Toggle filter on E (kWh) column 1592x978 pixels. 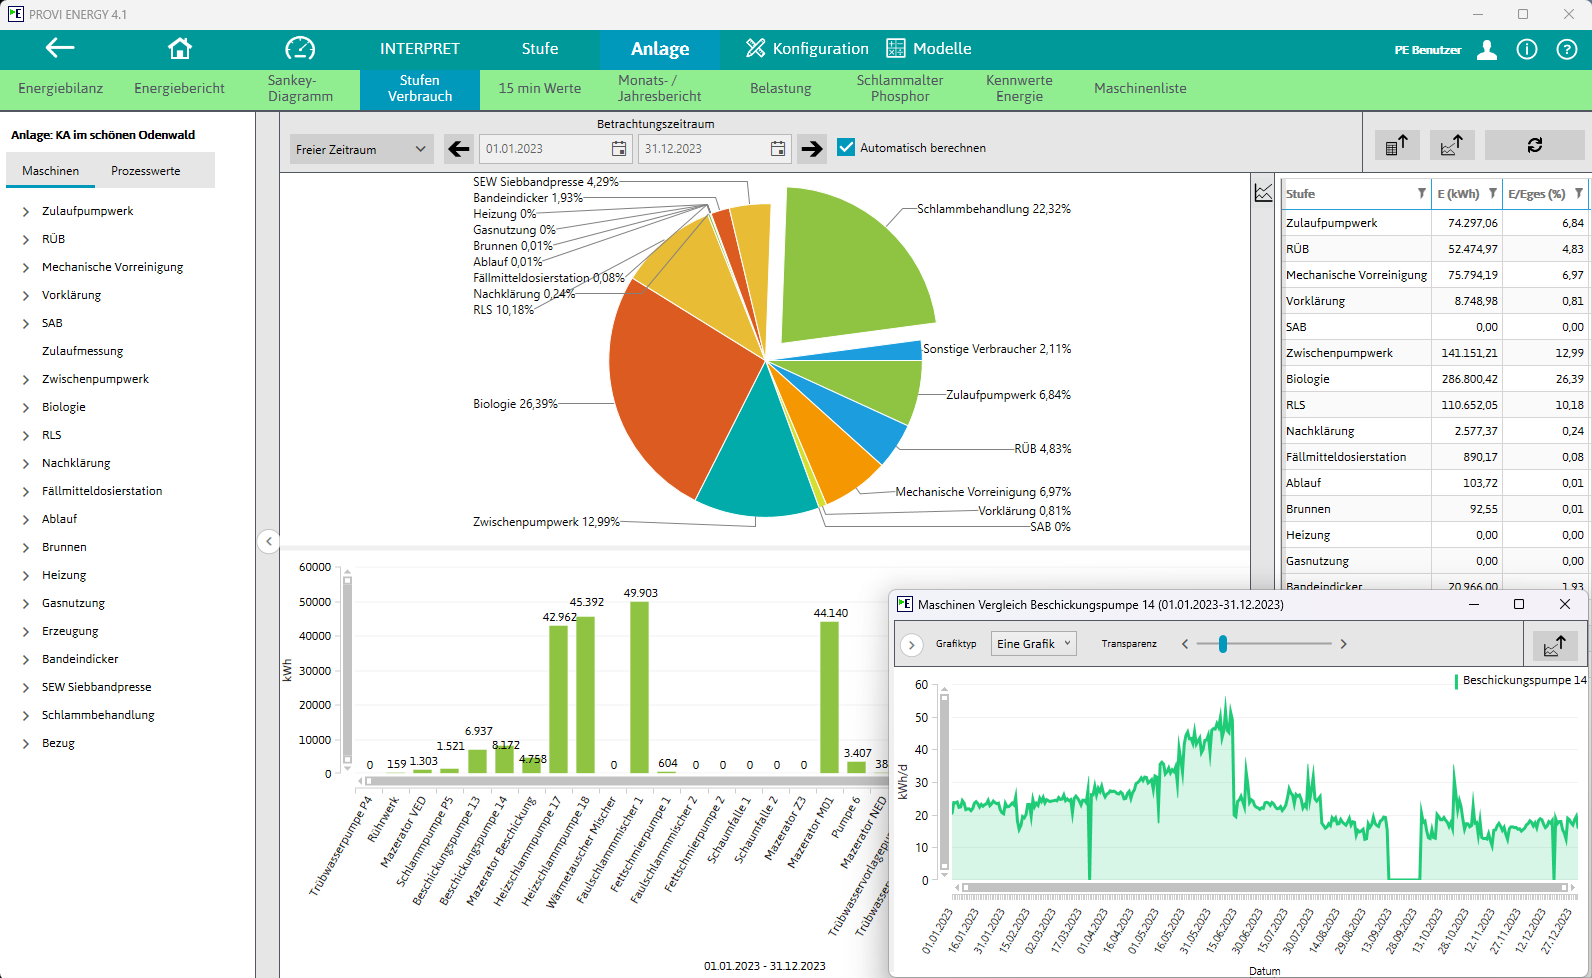(x=1492, y=194)
